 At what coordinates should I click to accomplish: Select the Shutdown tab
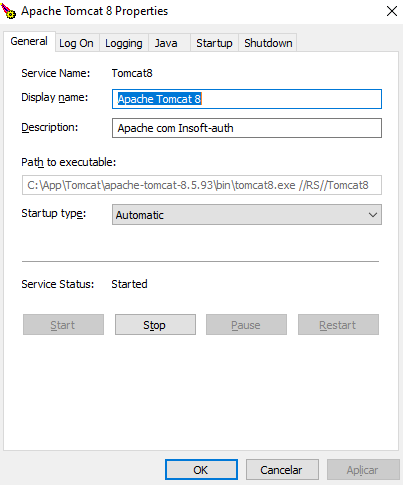(268, 43)
